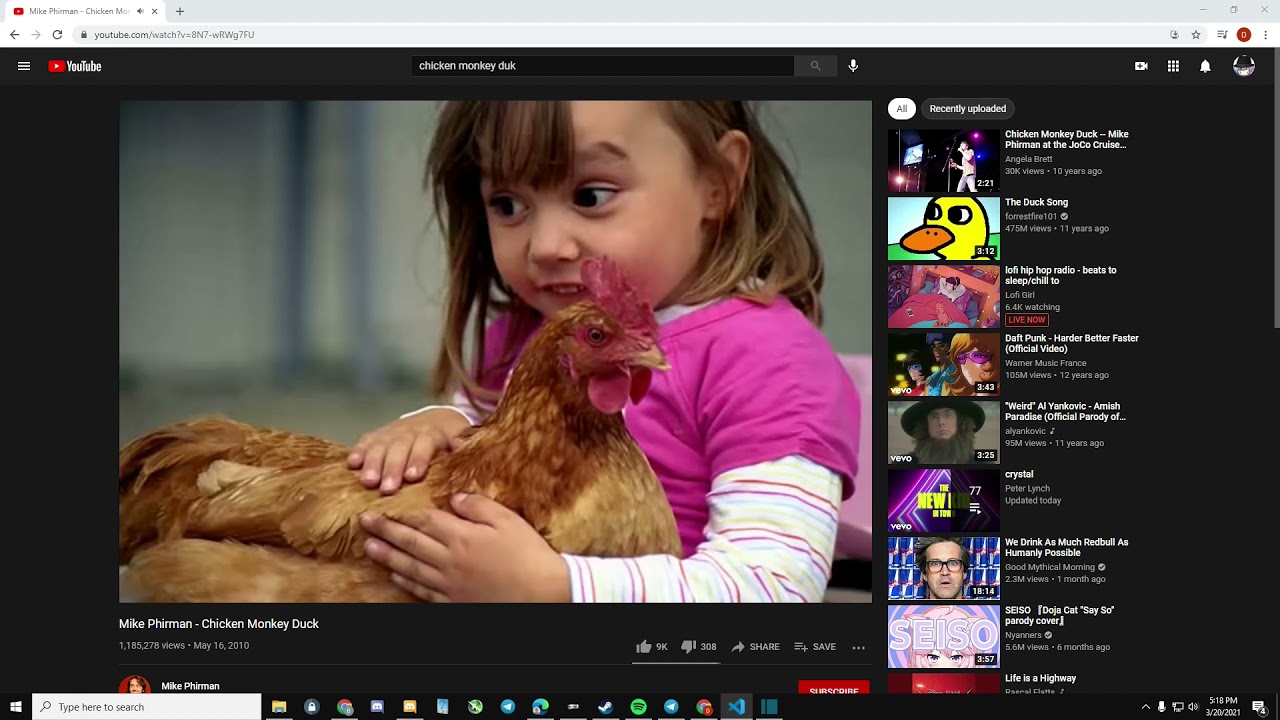Go to the YouTube home logo
Image resolution: width=1280 pixels, height=720 pixels.
click(75, 66)
